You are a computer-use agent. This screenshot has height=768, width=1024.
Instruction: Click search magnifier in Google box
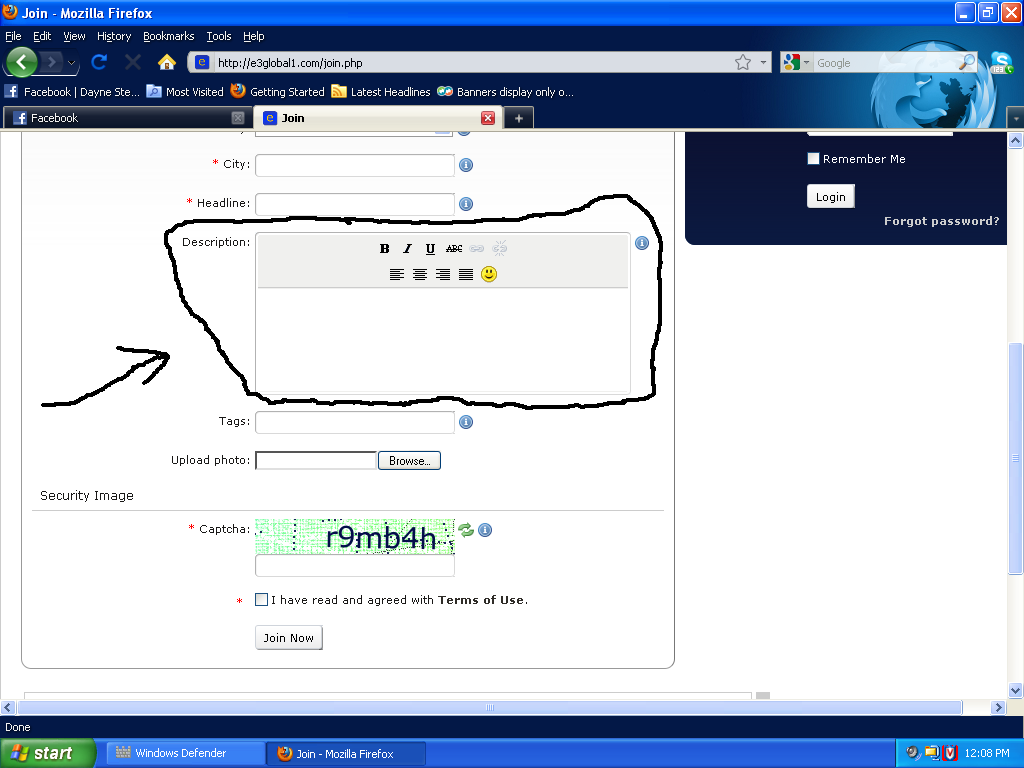[967, 63]
